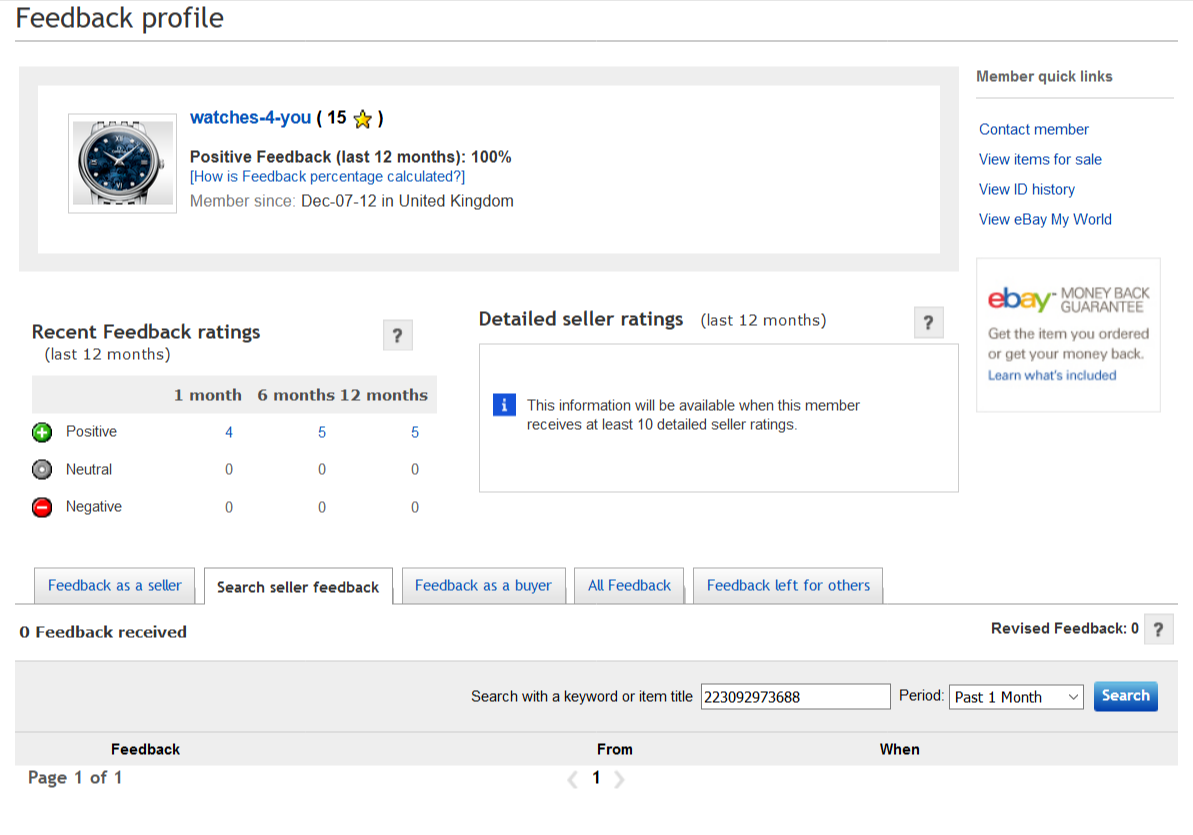Click the keyword or item title search field
Image resolution: width=1193 pixels, height=835 pixels.
pyautogui.click(x=795, y=697)
